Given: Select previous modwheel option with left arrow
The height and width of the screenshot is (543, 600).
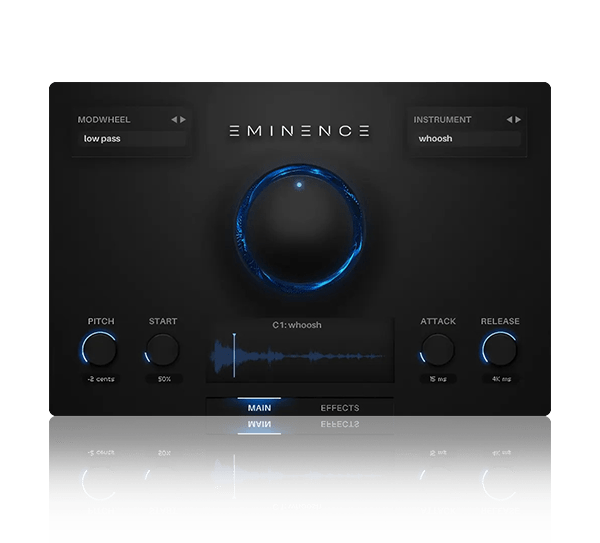Looking at the screenshot, I should 174,120.
